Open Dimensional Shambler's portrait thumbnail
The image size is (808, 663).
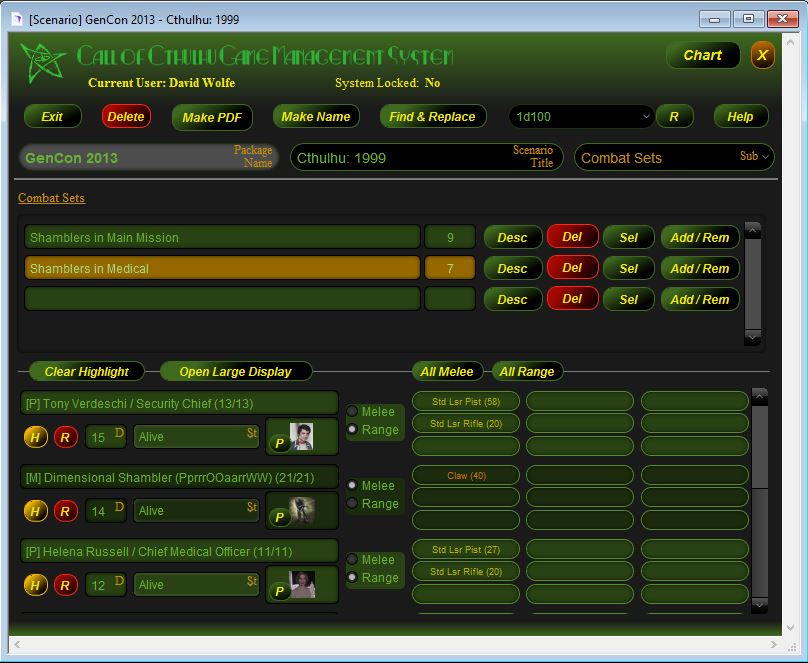301,511
